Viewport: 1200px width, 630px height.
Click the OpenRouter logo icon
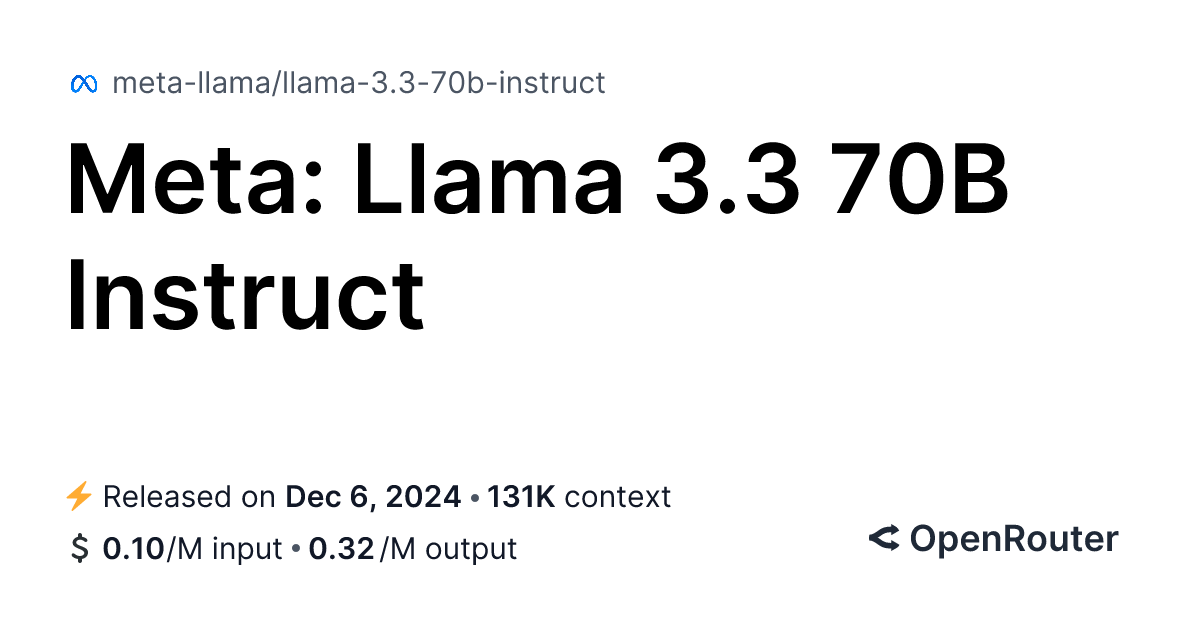tap(883, 540)
